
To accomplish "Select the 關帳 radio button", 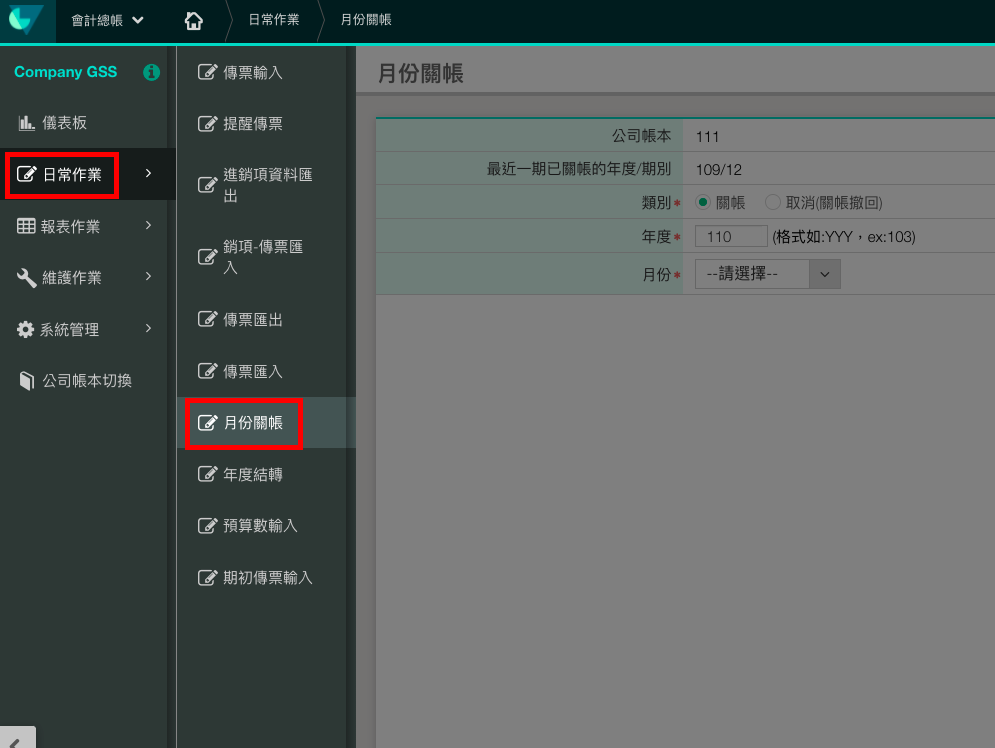I will click(x=703, y=202).
